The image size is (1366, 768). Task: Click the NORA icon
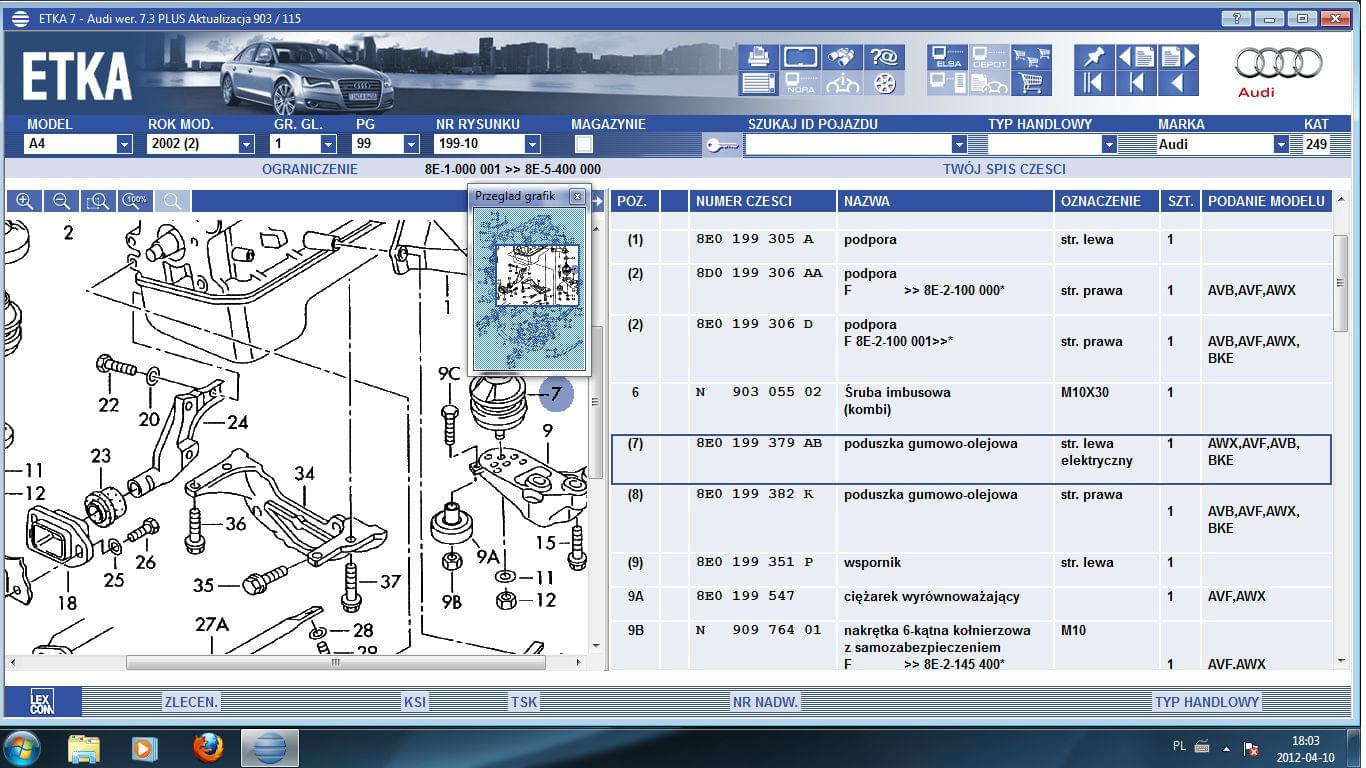tap(801, 83)
